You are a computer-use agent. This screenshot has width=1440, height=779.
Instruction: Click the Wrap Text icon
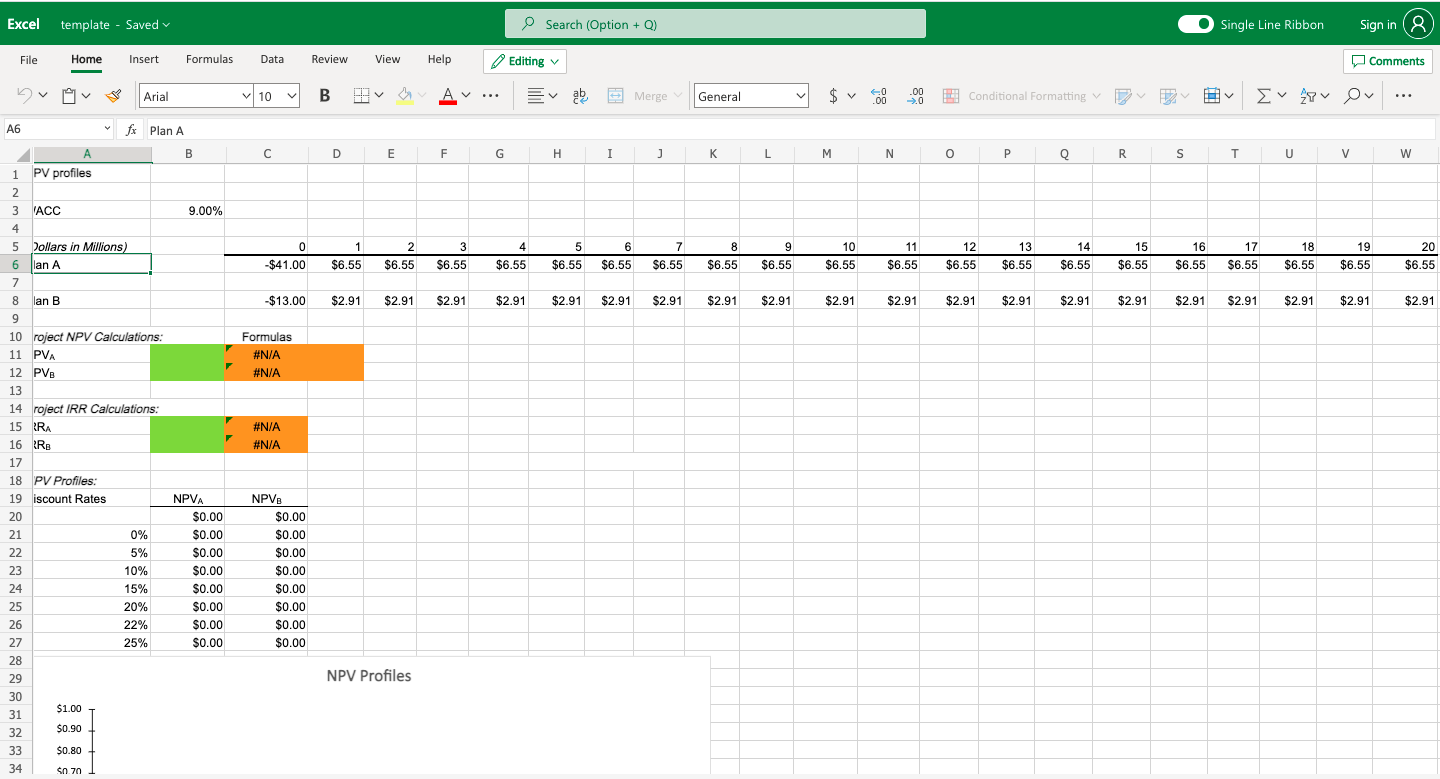(580, 95)
